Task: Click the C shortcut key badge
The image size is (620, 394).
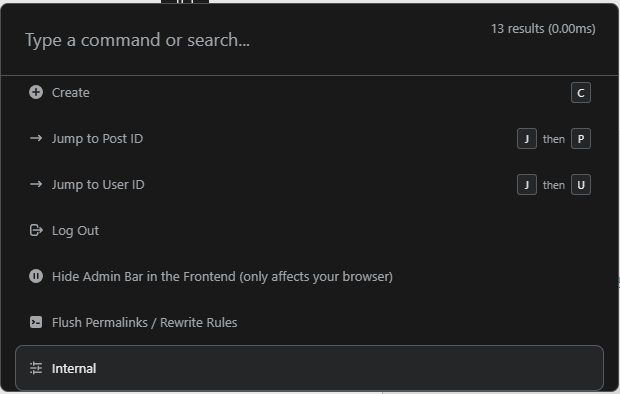Action: click(581, 93)
